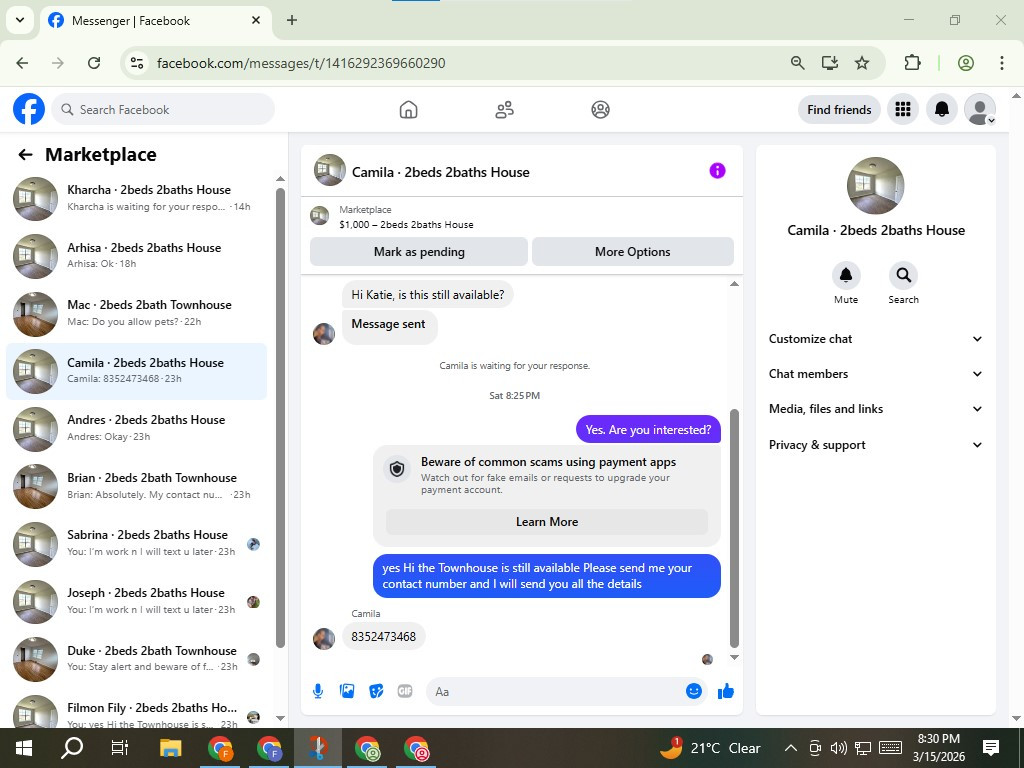Open the Home feed icon
1024x768 pixels.
pyautogui.click(x=408, y=110)
